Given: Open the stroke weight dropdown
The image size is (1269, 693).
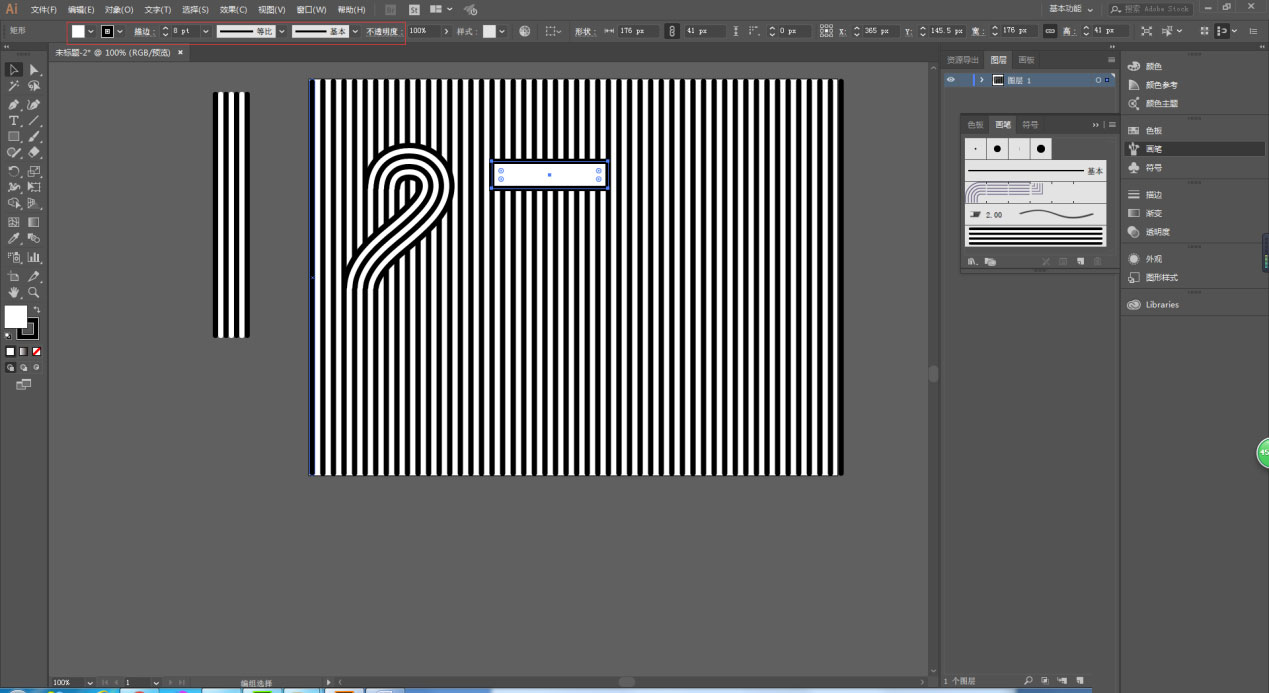Looking at the screenshot, I should point(206,31).
